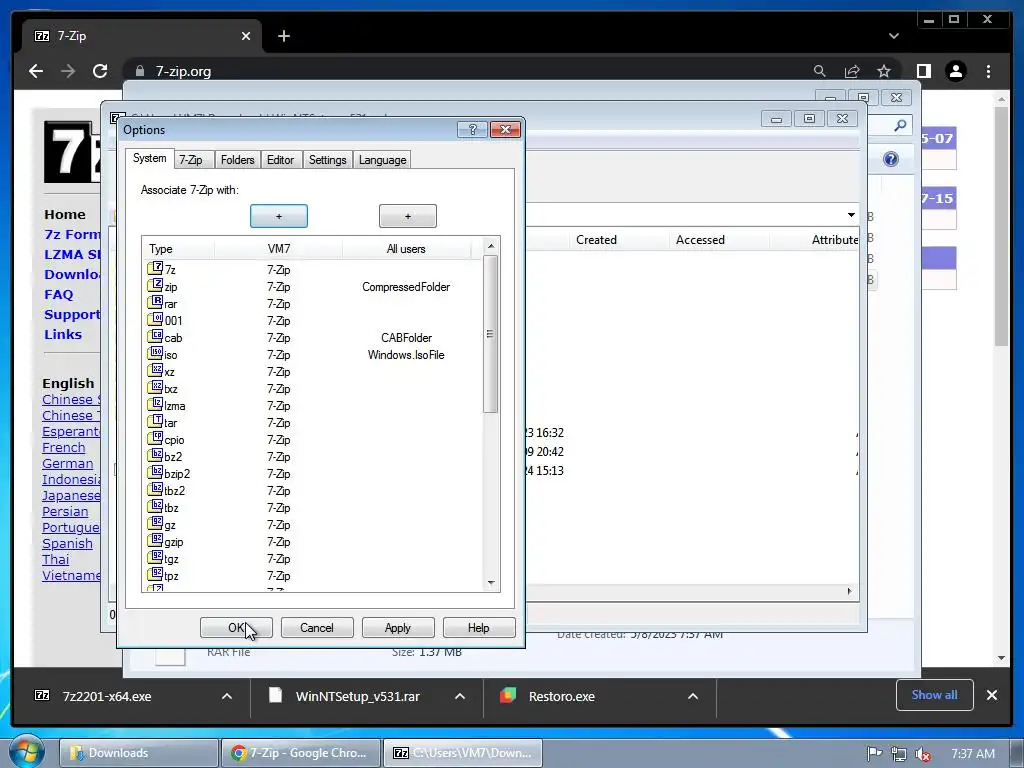The image size is (1024, 768).
Task: Click Chrome's profile avatar icon
Action: [x=956, y=71]
